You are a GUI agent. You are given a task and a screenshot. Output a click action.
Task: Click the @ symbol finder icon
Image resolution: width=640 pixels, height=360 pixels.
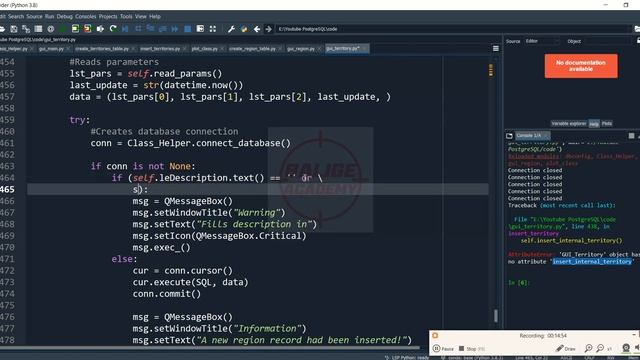pos(51,29)
